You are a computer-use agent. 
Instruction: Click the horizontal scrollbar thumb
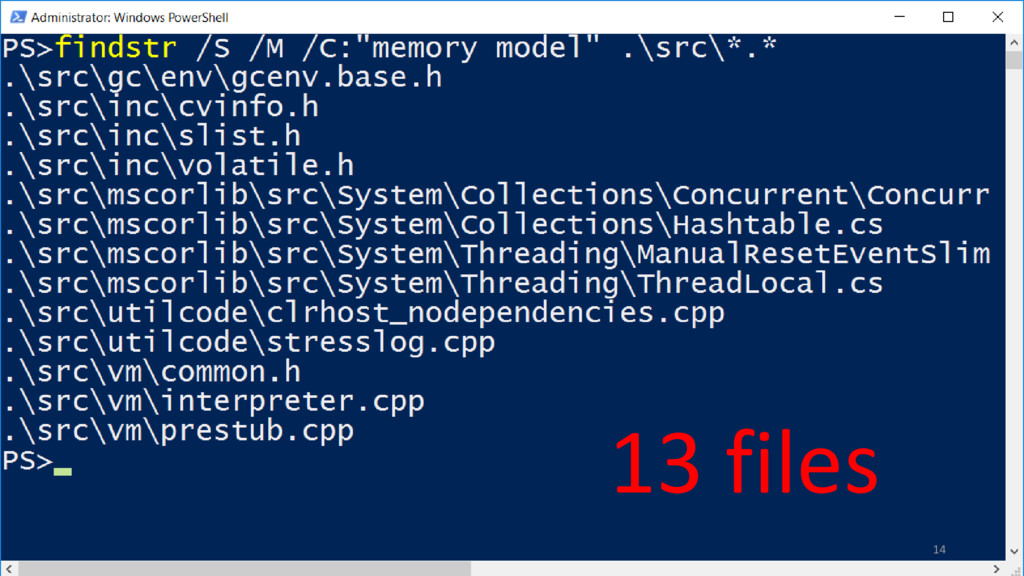coord(244,569)
